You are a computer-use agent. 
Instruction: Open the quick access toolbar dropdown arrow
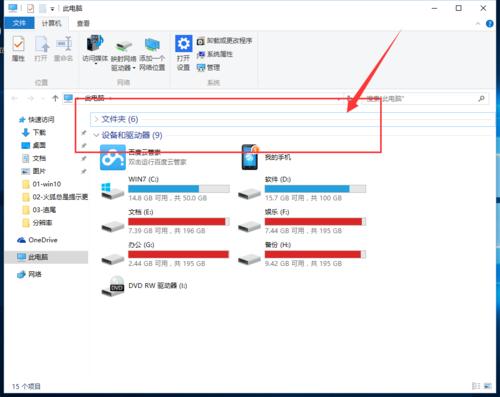(x=52, y=9)
